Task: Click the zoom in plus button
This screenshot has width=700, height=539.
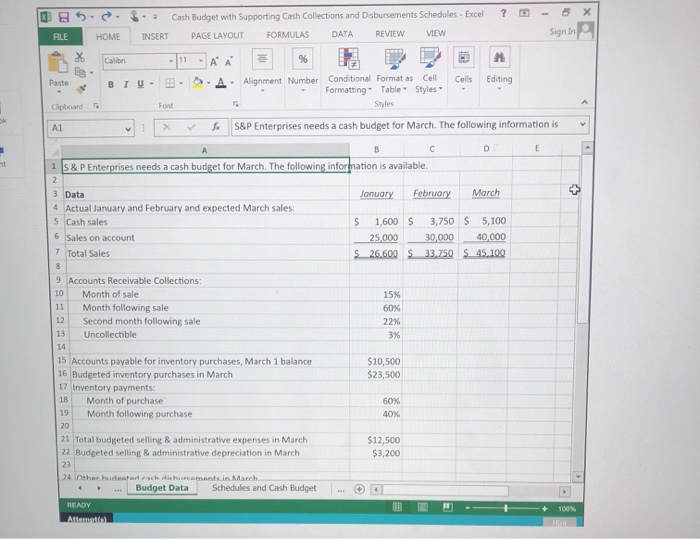Action: [x=544, y=509]
